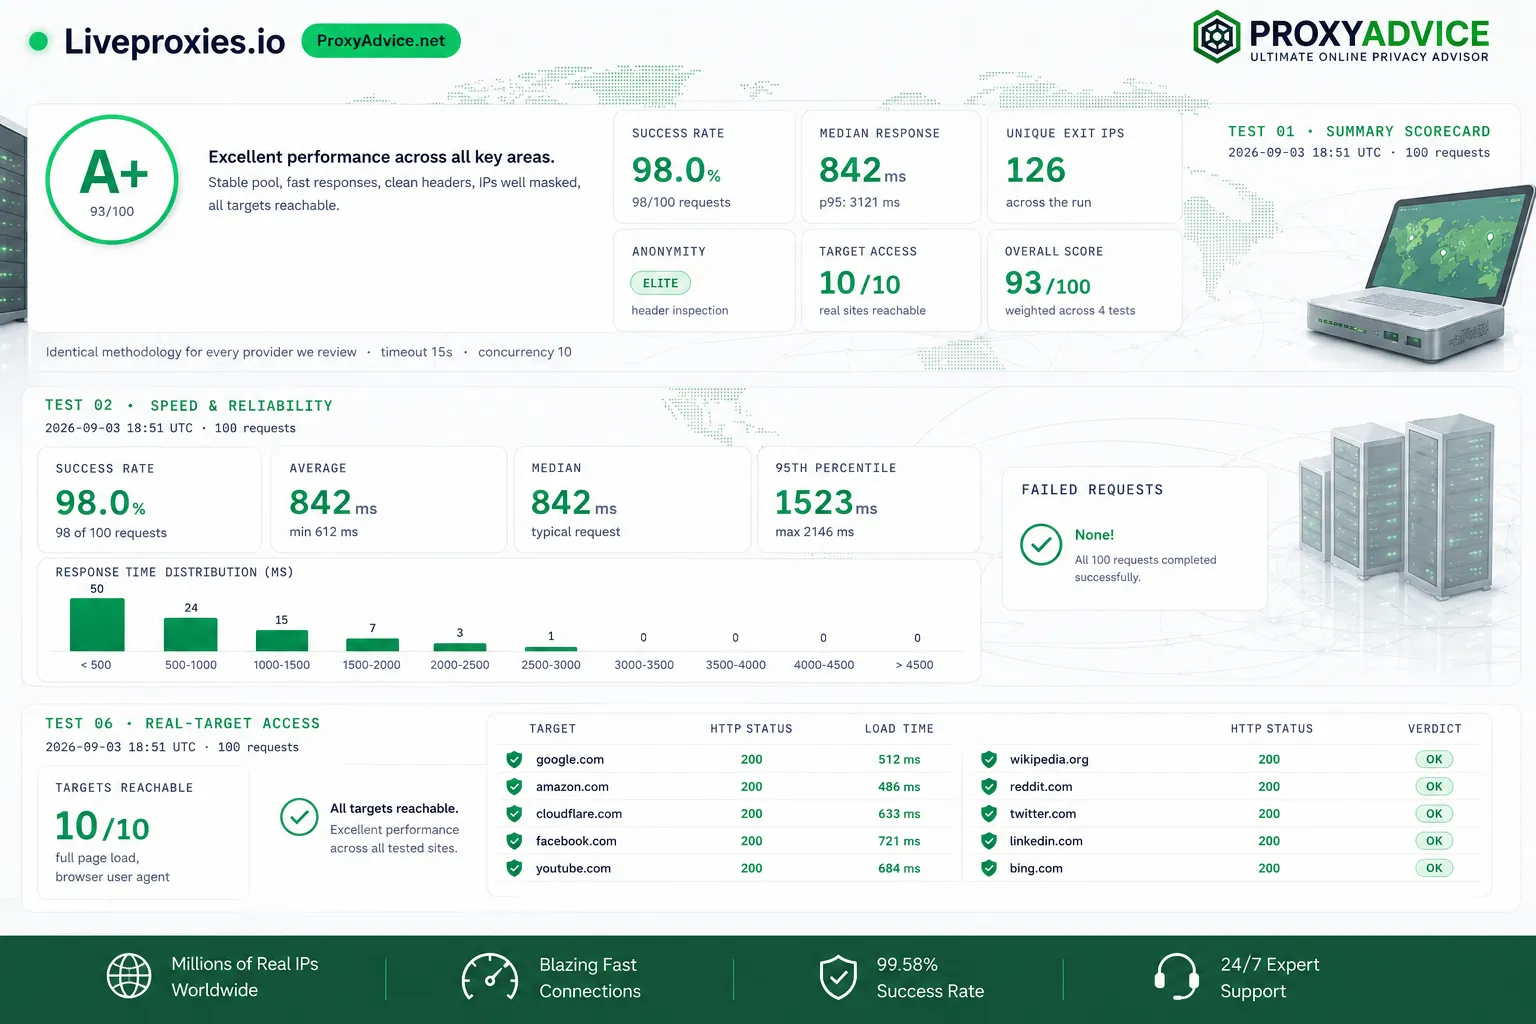Viewport: 1536px width, 1024px height.
Task: Click the '633 ms' load time
Action: tap(899, 814)
